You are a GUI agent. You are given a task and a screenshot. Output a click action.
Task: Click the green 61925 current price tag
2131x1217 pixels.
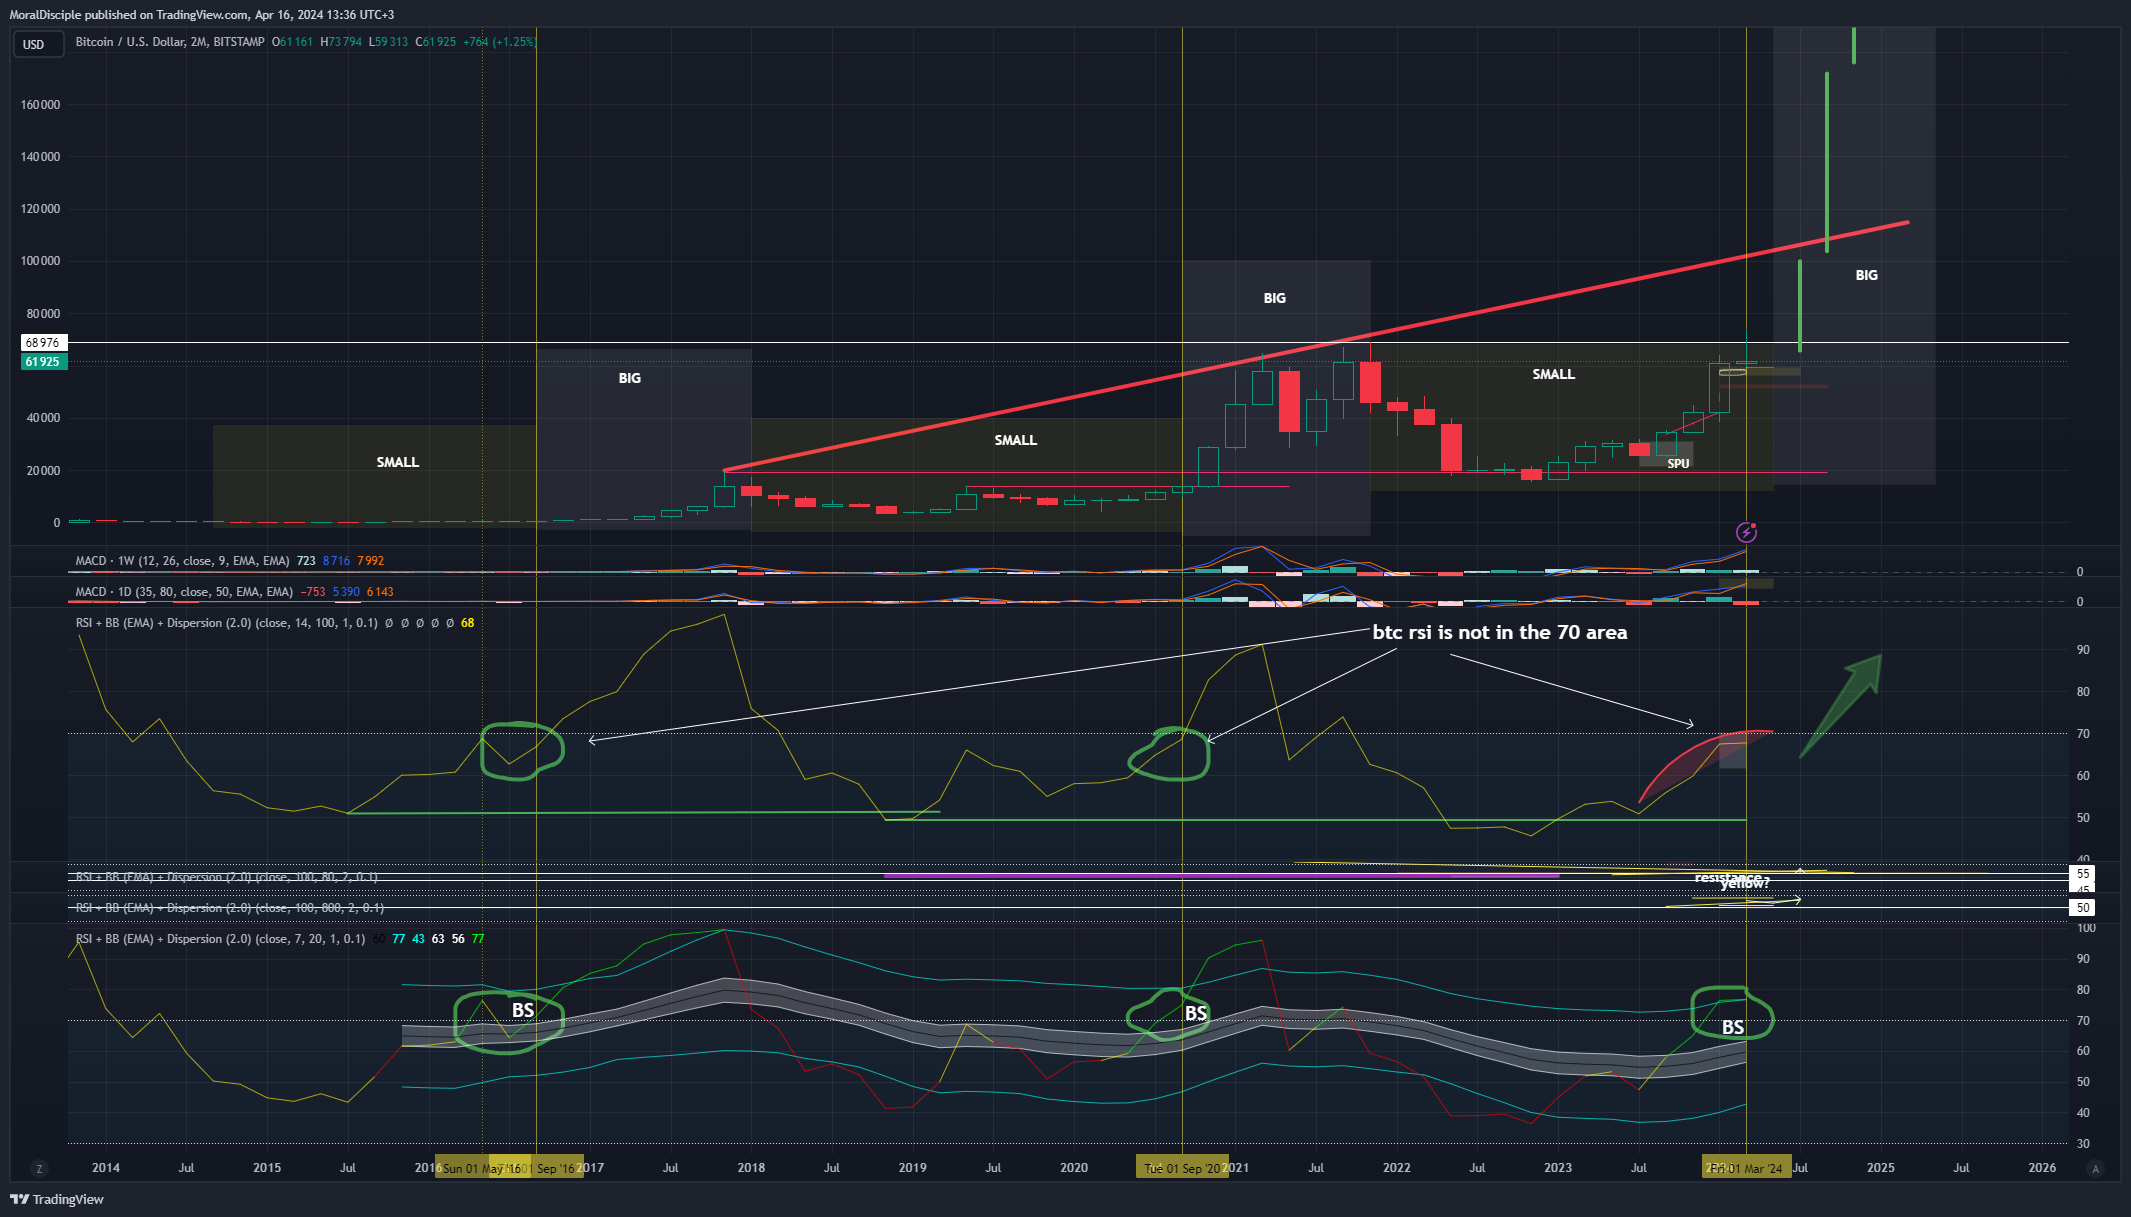[43, 362]
